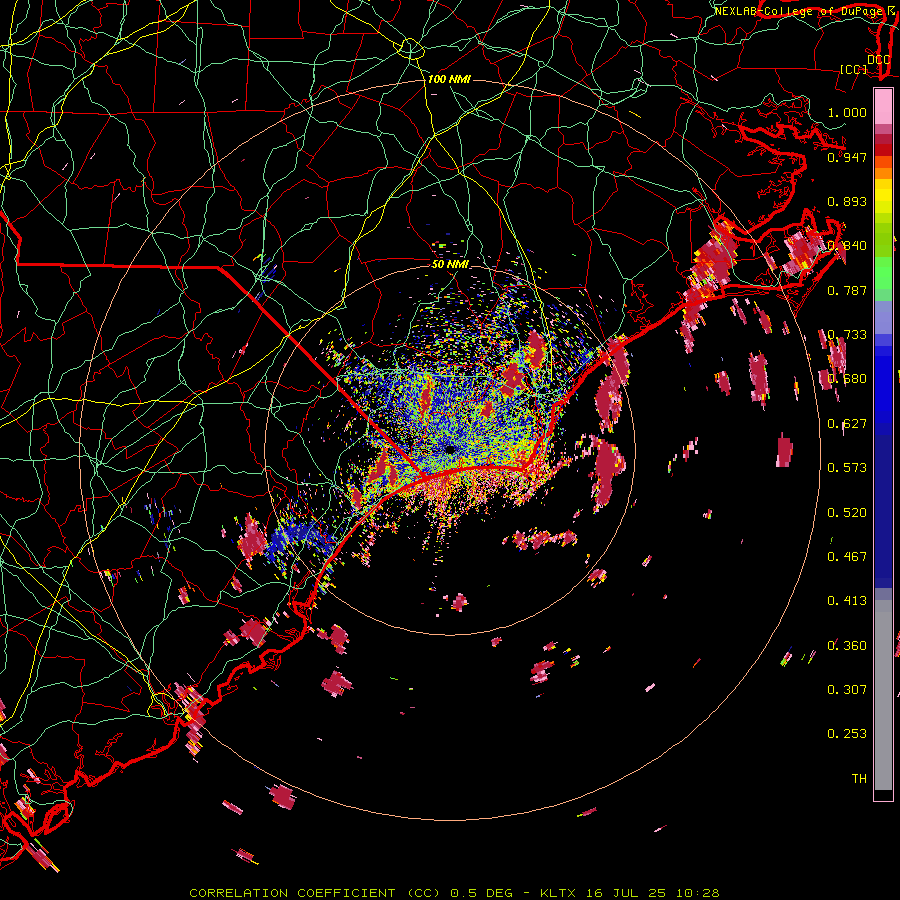Pick the lavender color bar segment near 0.733
This screenshot has width=900, height=900.
click(x=883, y=317)
